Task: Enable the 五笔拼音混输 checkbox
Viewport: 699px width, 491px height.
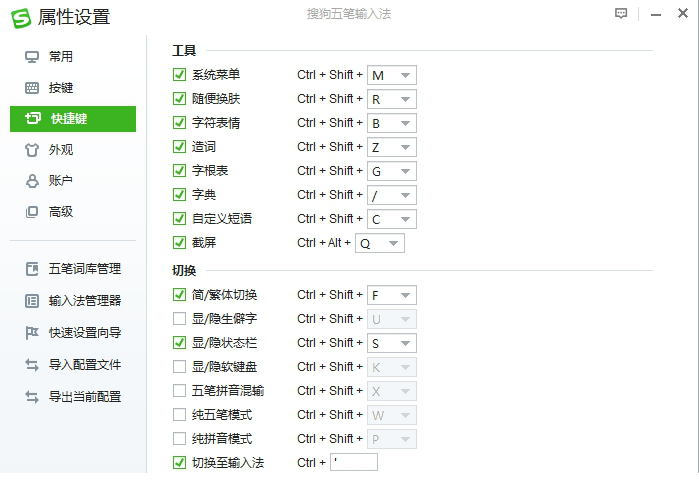Action: point(179,391)
